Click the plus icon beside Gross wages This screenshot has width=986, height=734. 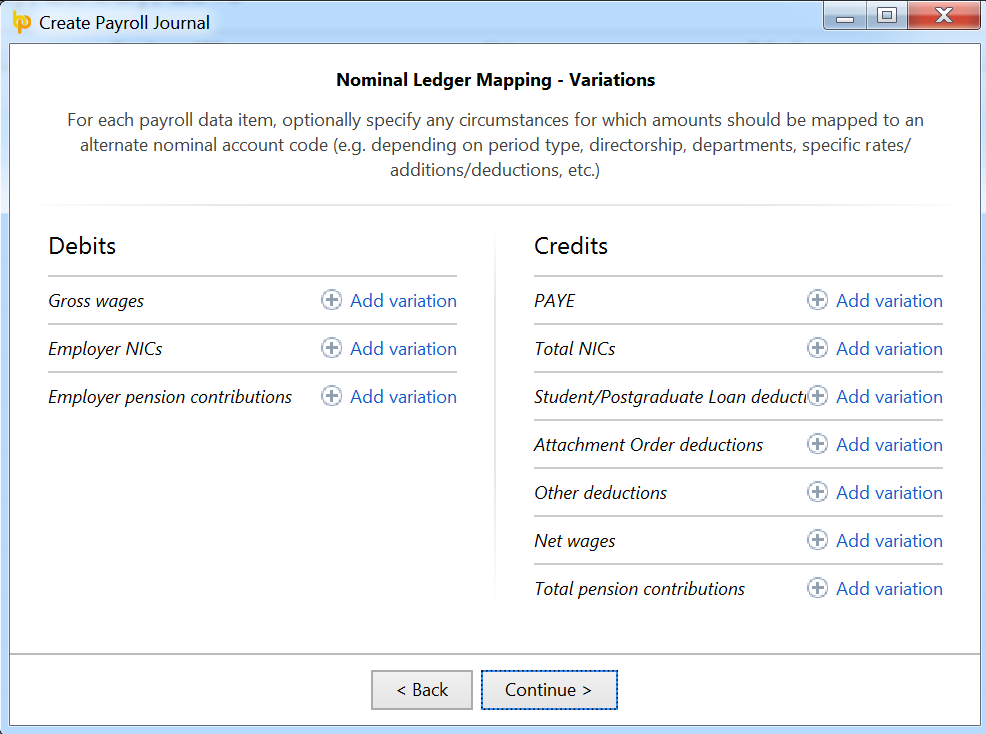331,301
